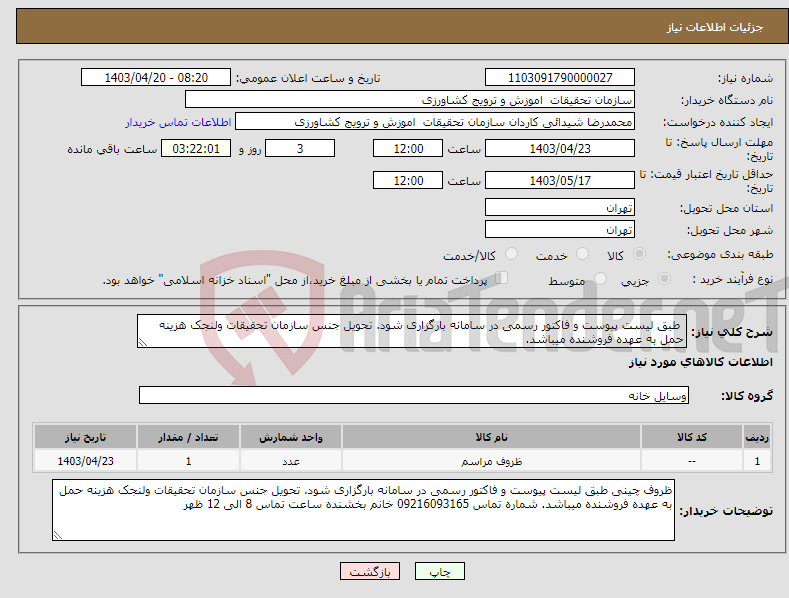
Task: Click the توضیحات خریدار notes textarea
Action: click(x=363, y=510)
